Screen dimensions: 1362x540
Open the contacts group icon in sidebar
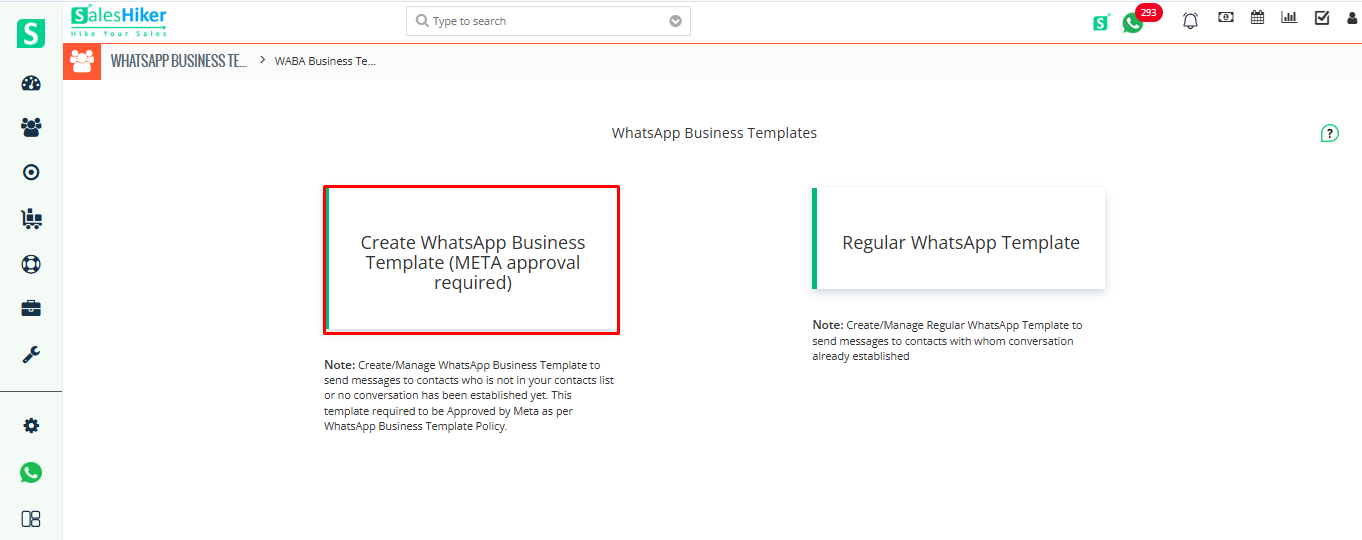tap(31, 128)
